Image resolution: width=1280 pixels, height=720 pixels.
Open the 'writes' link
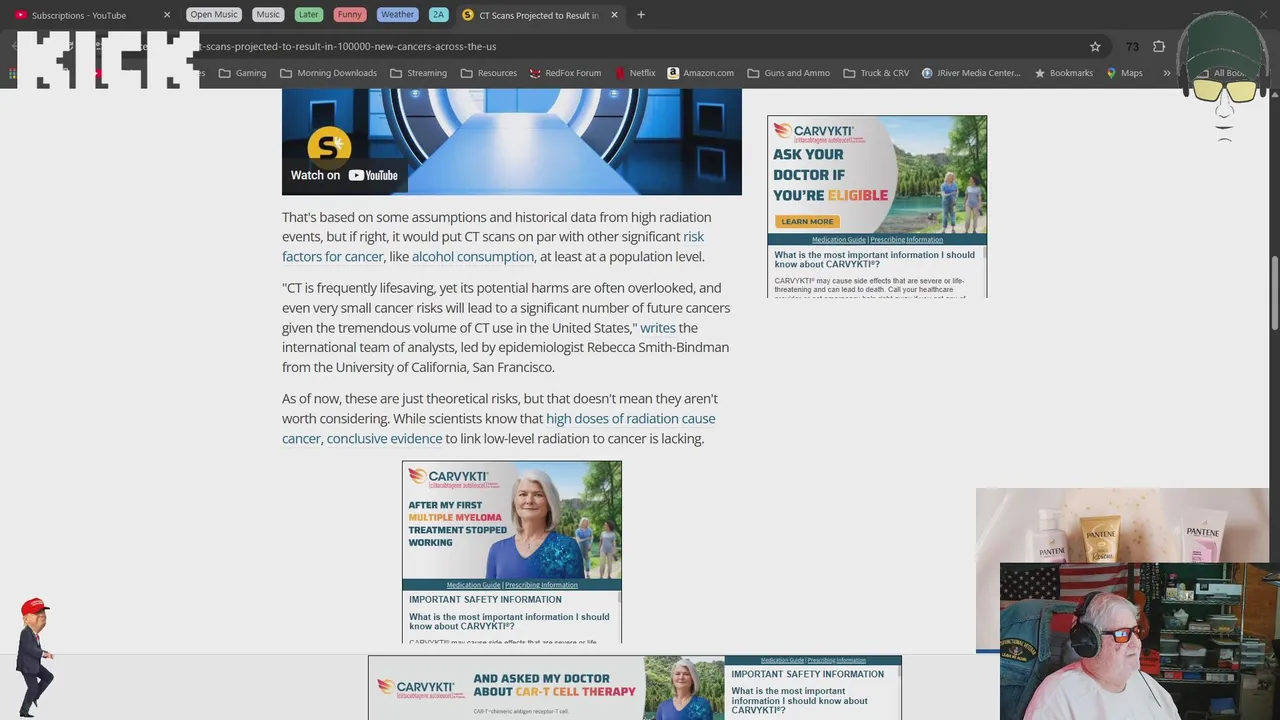658,328
